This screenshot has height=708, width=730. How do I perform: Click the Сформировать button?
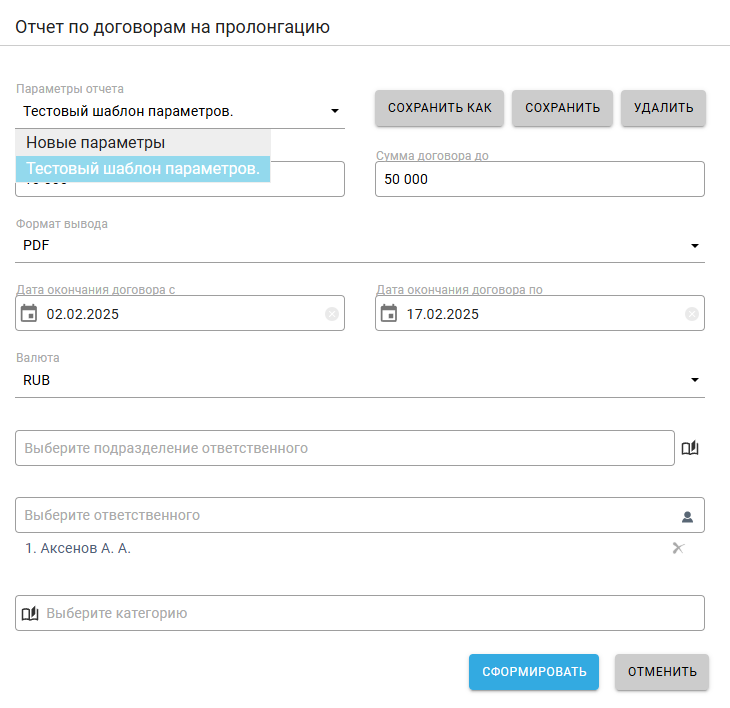point(534,672)
